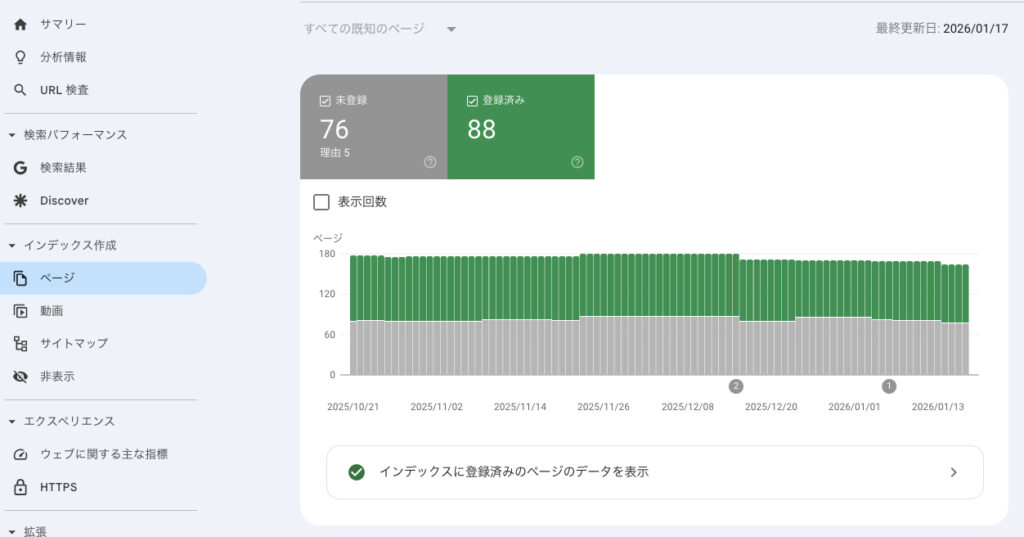Screen dimensions: 1024x537
Task: Toggle the 未登録 checkbox
Action: tap(325, 101)
